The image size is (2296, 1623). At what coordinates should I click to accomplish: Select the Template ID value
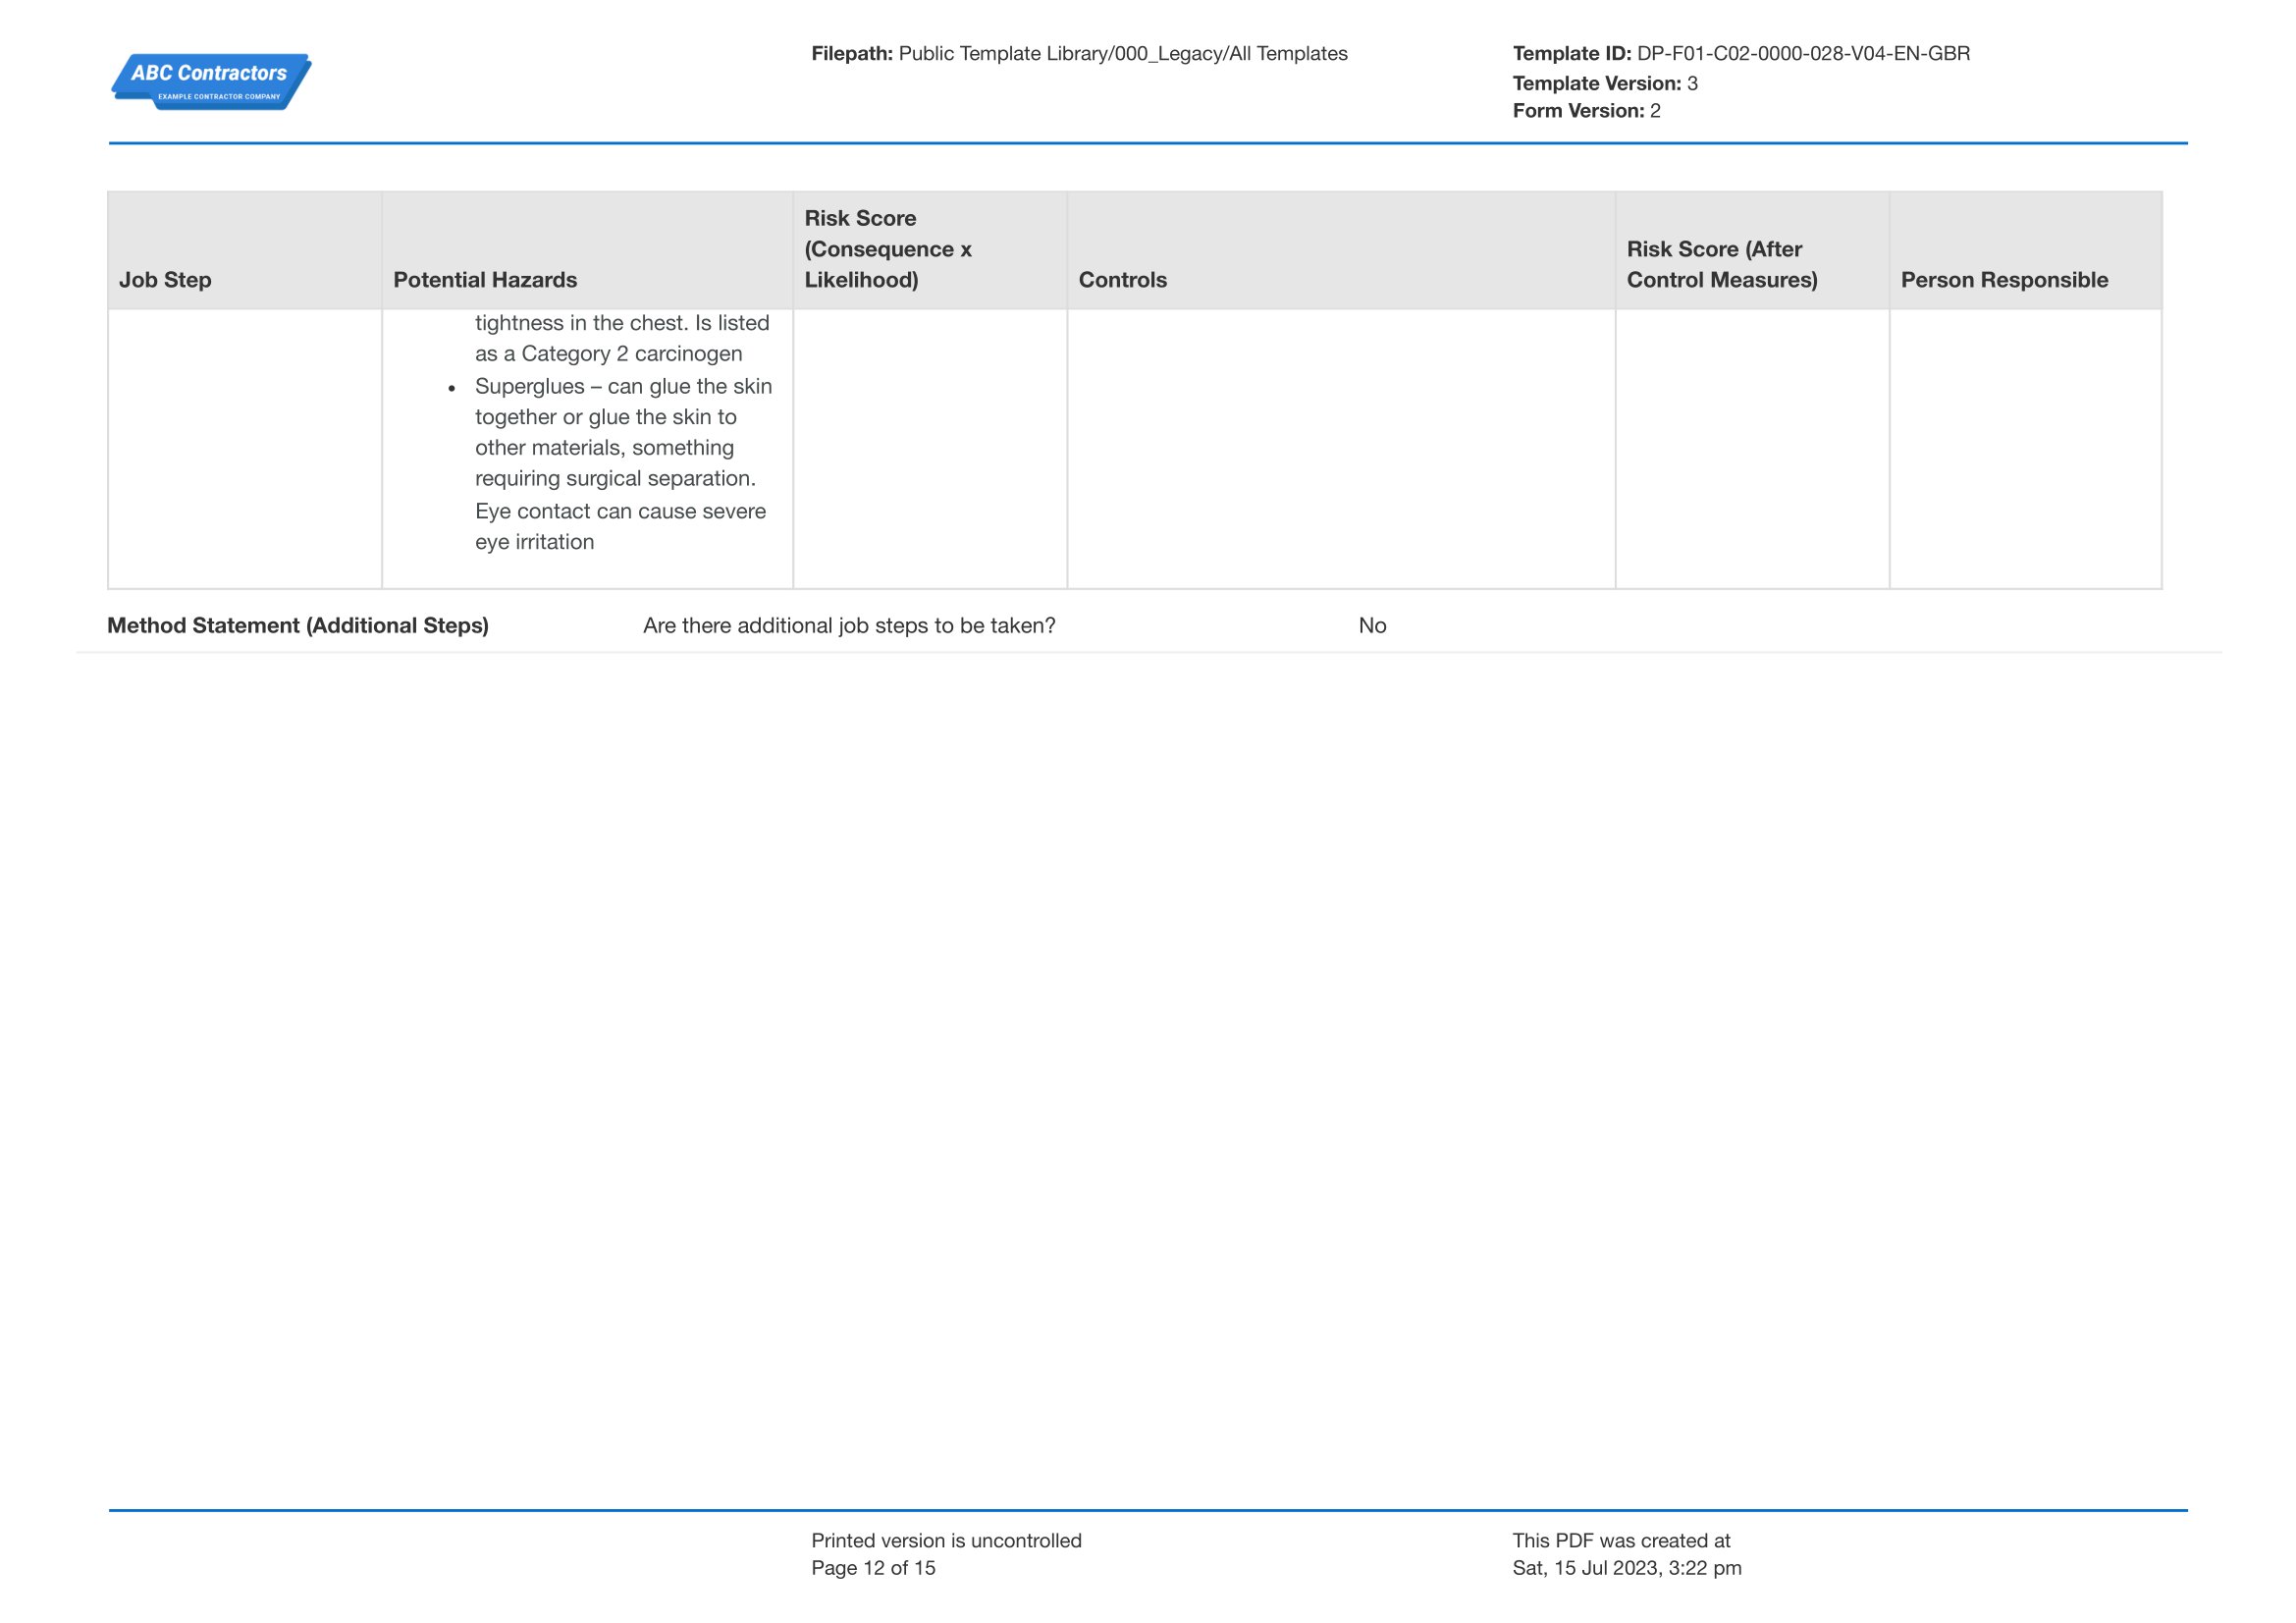1802,54
